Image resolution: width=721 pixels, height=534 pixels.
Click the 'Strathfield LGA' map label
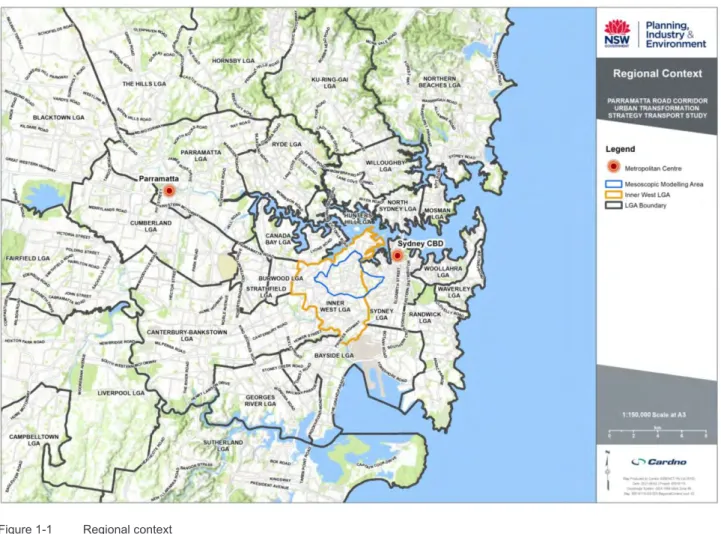[x=266, y=292]
